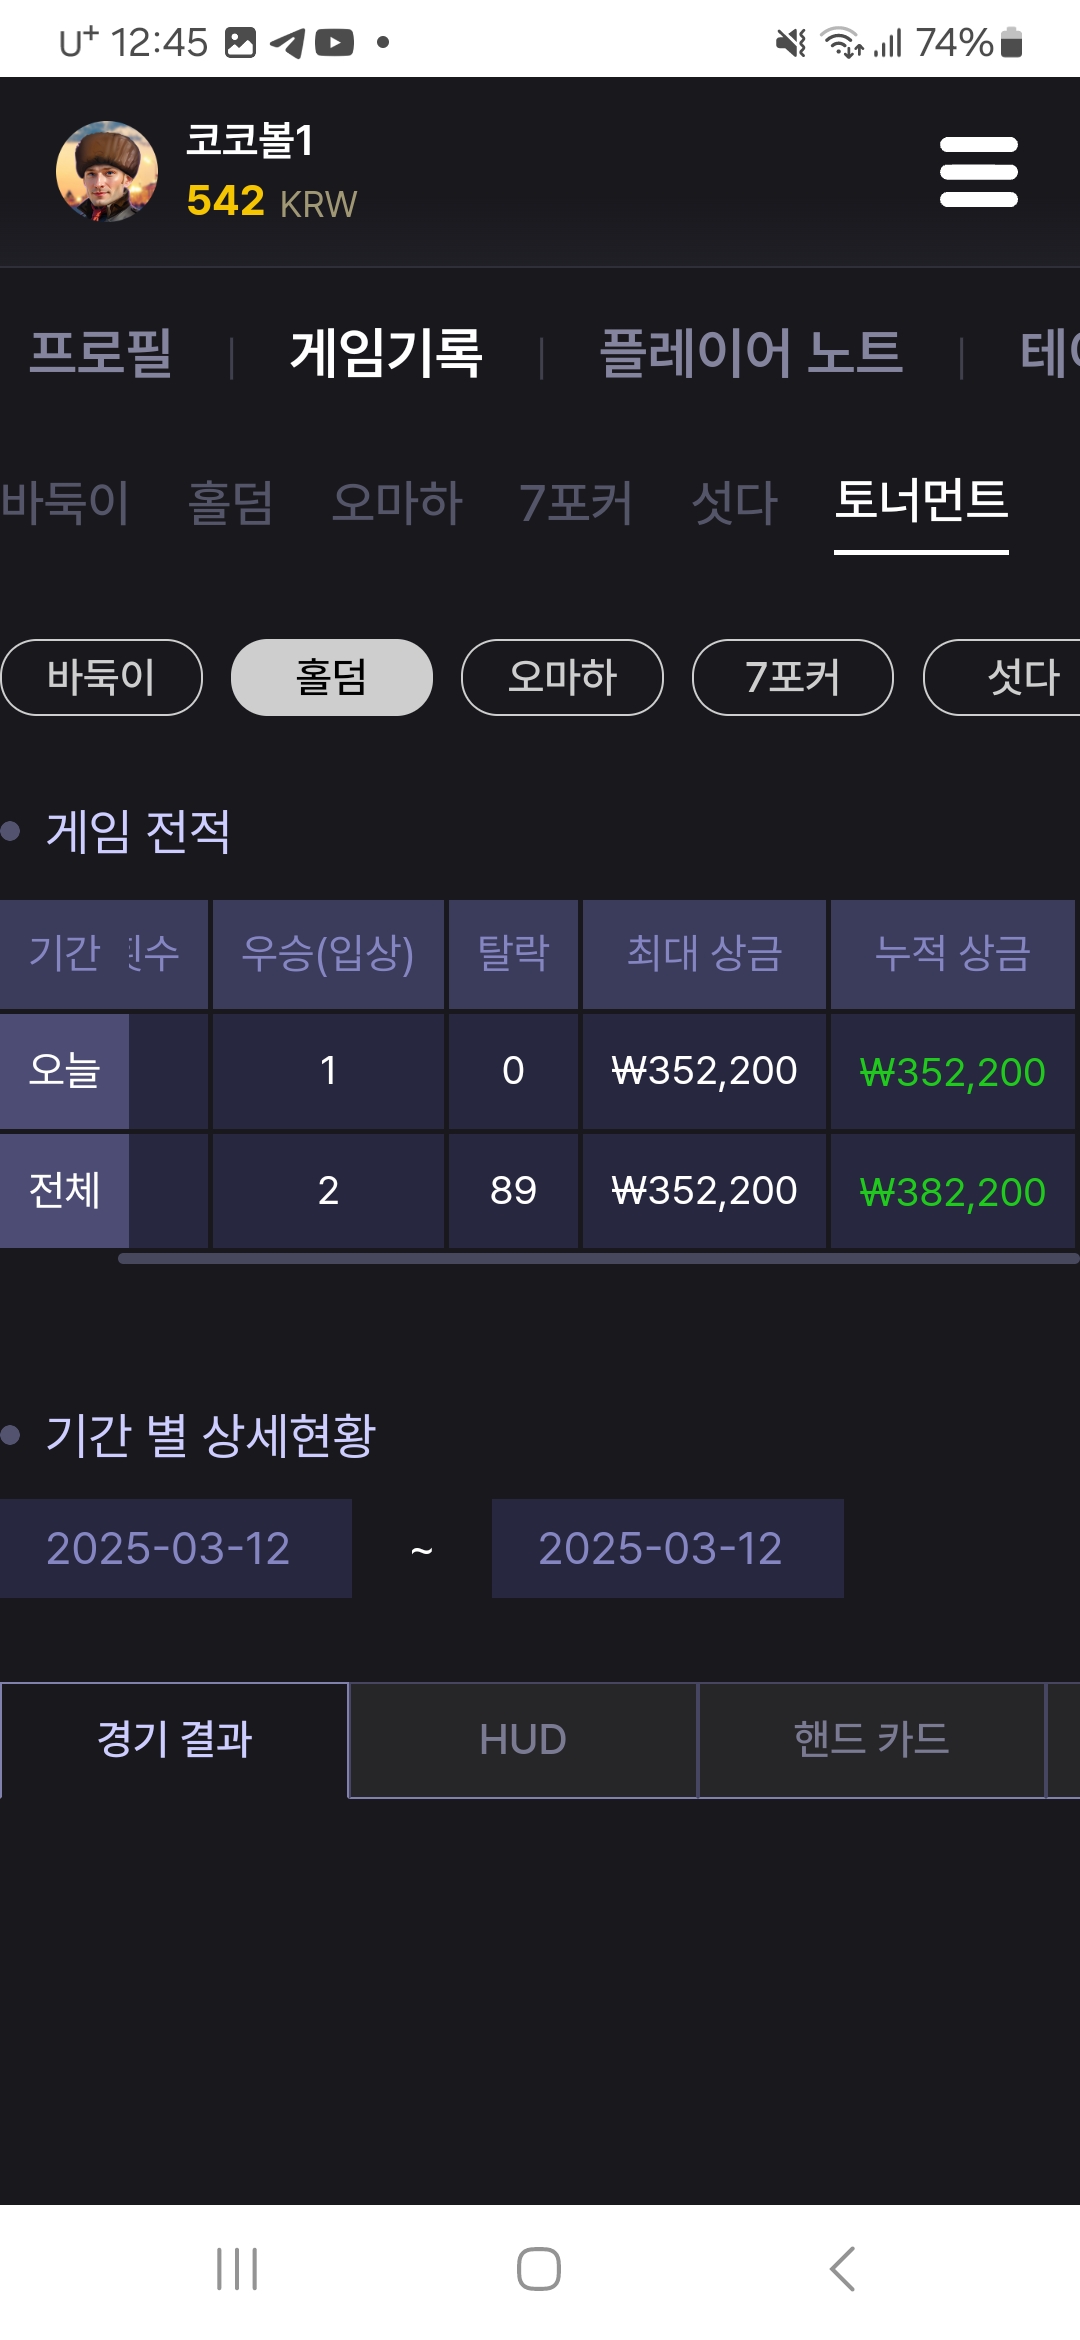
Task: Choose the 7포커 filter pill
Action: point(793,677)
